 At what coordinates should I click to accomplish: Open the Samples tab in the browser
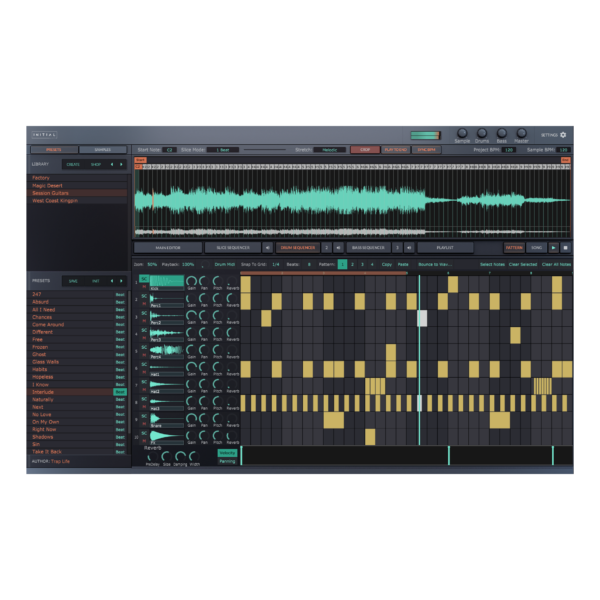(103, 149)
